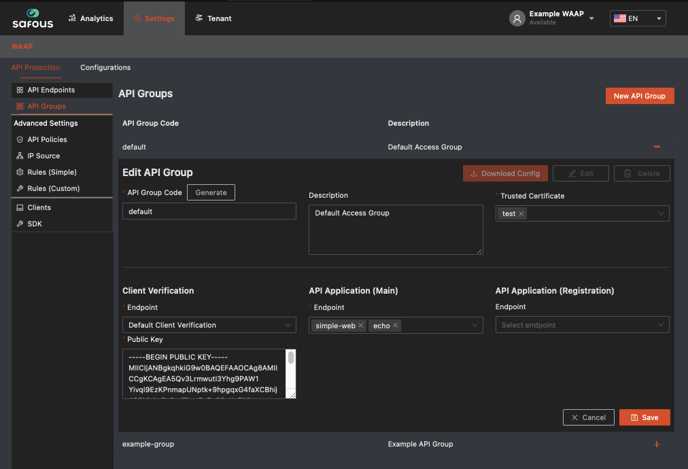Click the 'Advanced Settings' sidebar heading
Viewport: 688px width, 469px height.
[46, 123]
